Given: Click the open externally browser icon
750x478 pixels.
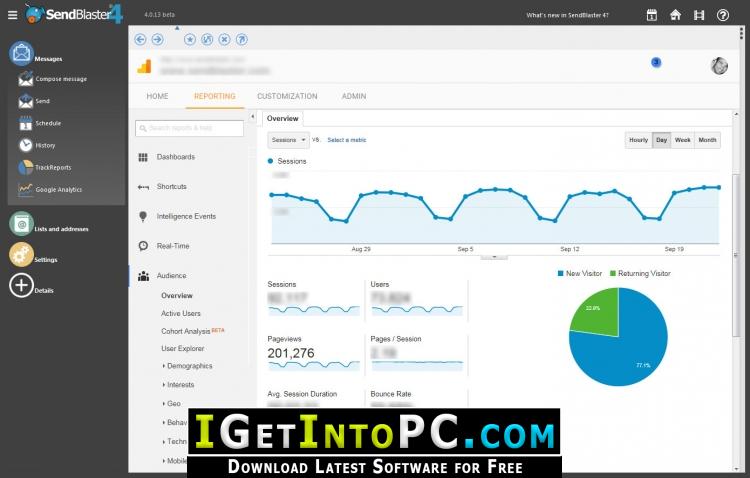Looking at the screenshot, I should pyautogui.click(x=242, y=39).
